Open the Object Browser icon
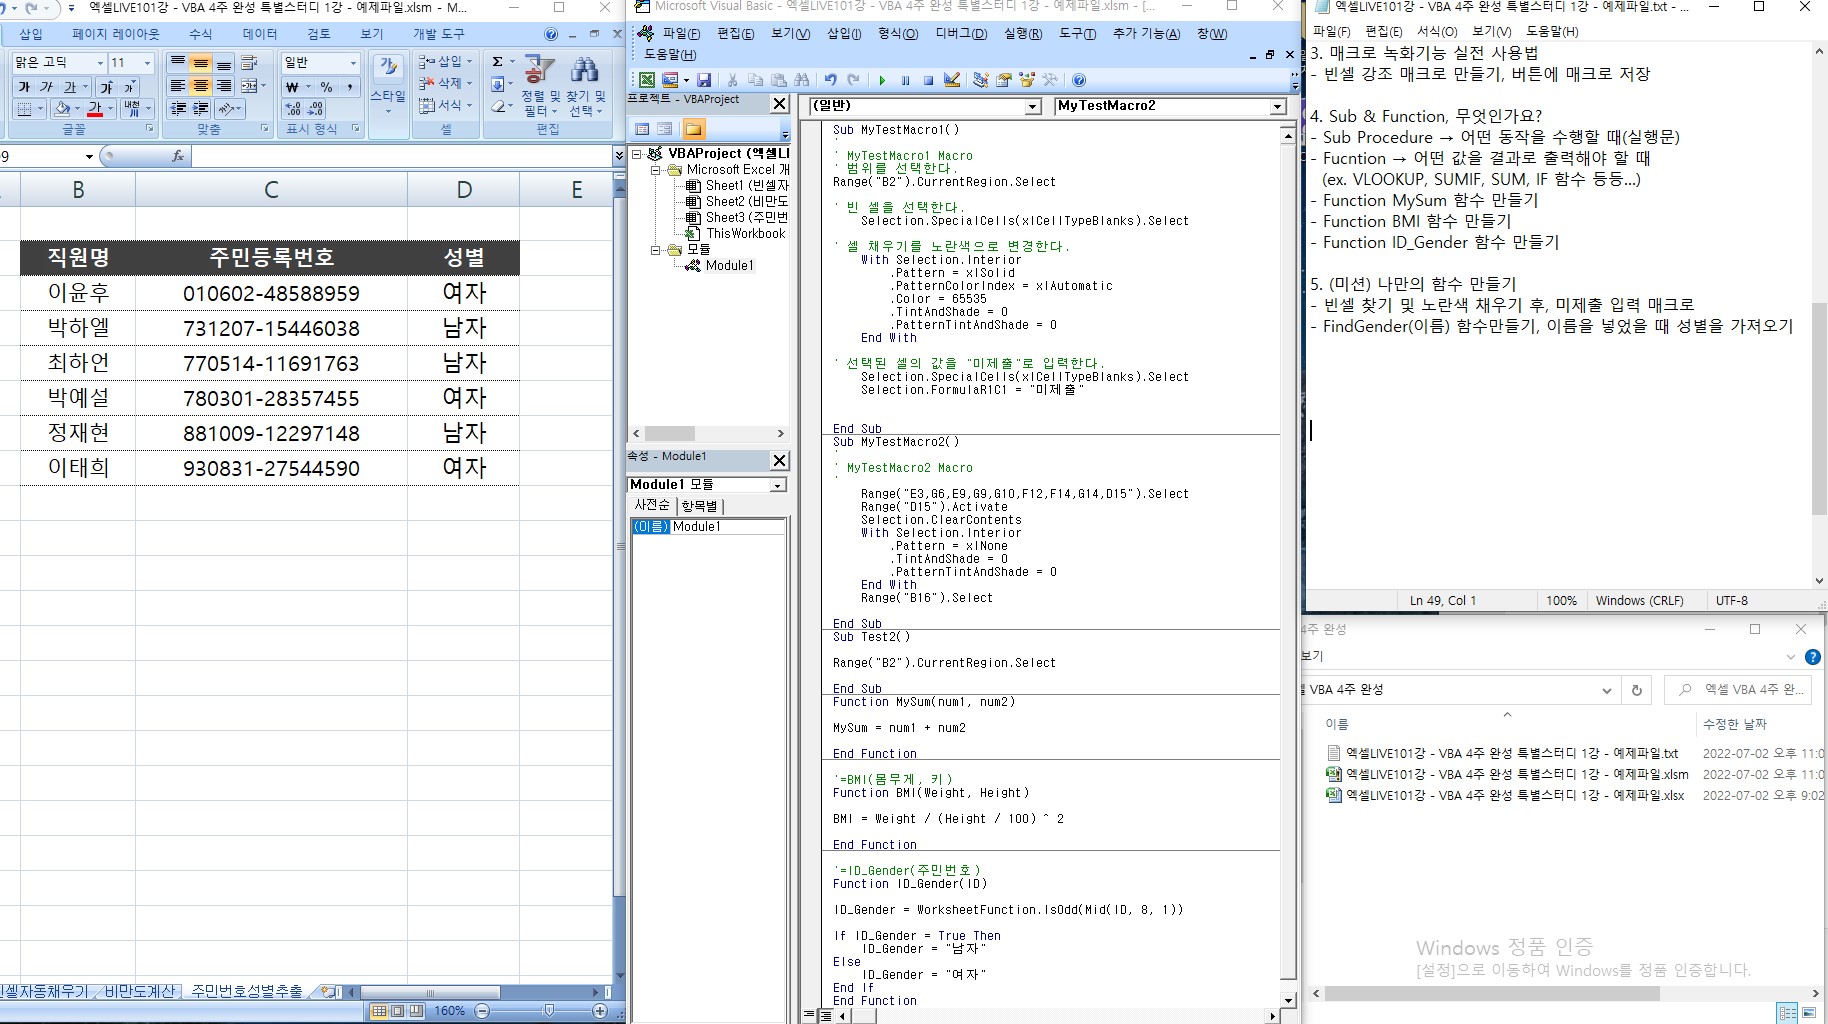Viewport: 1828px width, 1024px height. pyautogui.click(x=1027, y=80)
